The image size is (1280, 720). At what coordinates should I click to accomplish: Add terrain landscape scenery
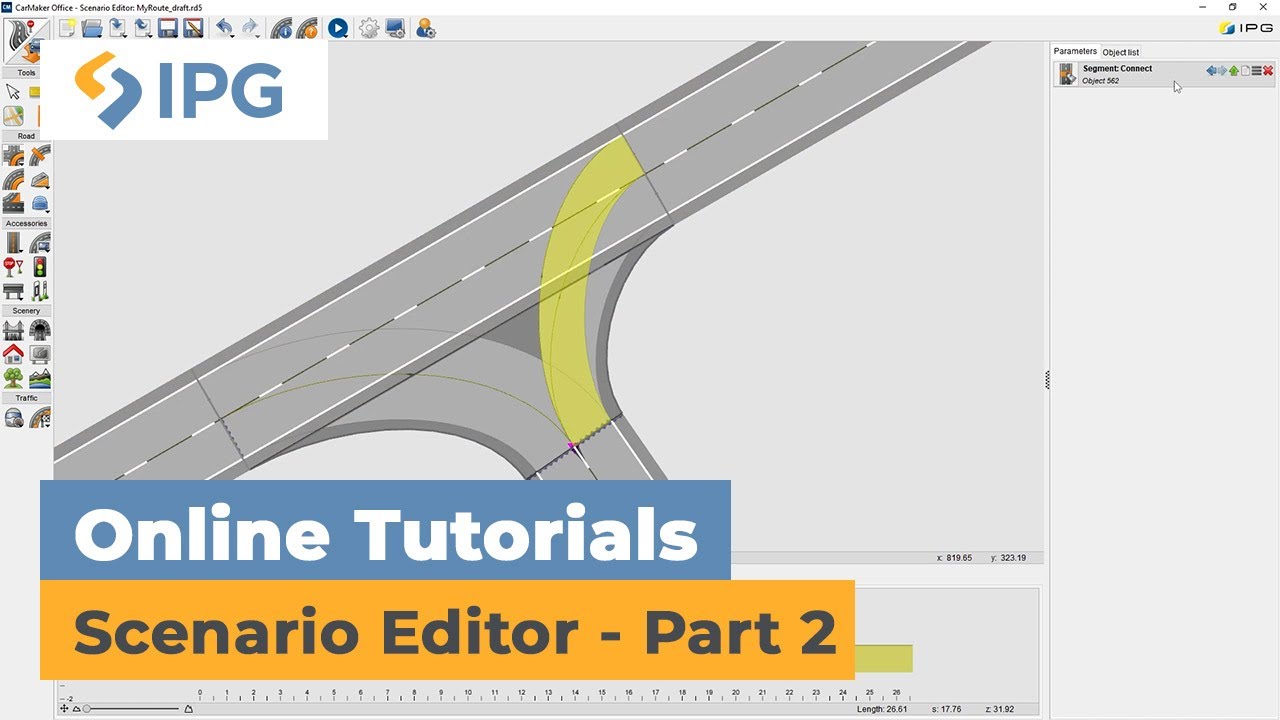[40, 378]
